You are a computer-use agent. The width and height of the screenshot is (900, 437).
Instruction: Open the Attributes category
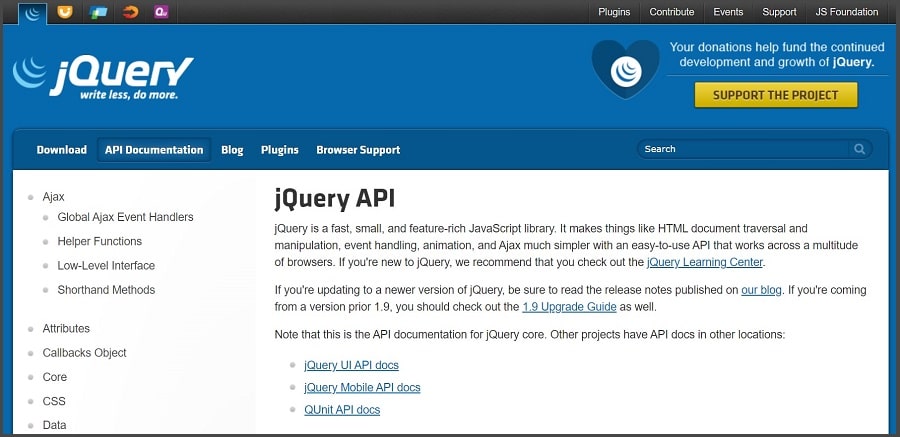(66, 328)
